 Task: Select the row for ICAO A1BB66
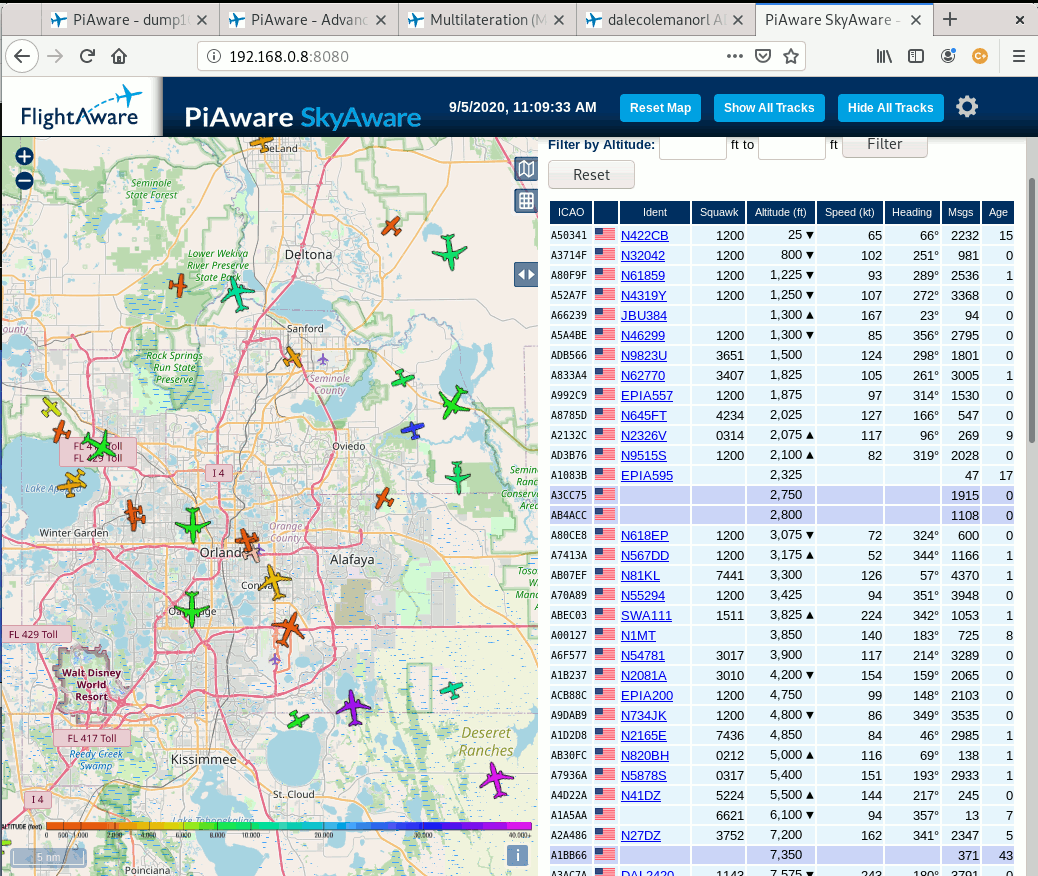(x=782, y=855)
